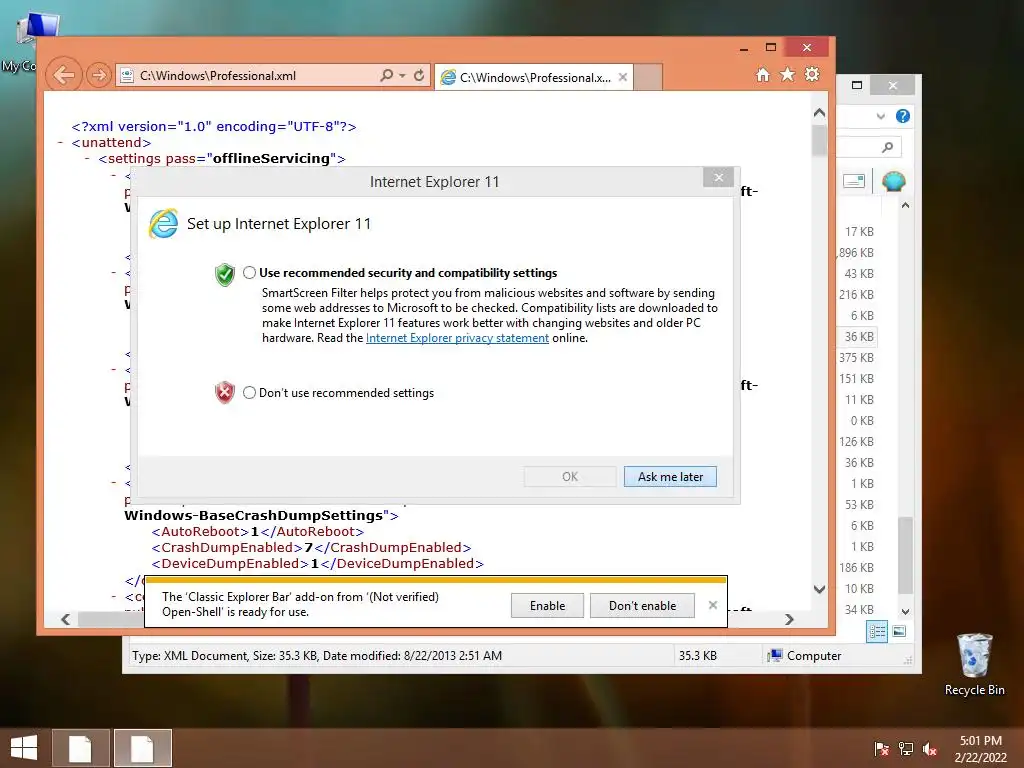Viewport: 1024px width, 768px height.
Task: Enable the Classic Explorer Bar add-on
Action: pos(547,606)
